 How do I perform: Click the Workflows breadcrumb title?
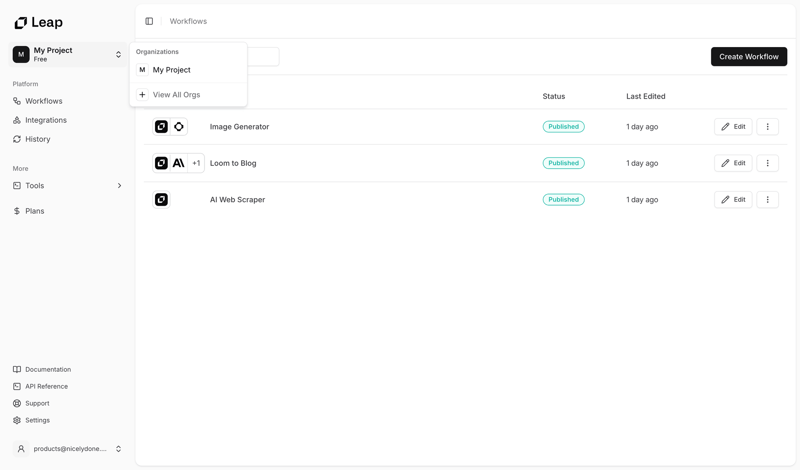coord(188,21)
